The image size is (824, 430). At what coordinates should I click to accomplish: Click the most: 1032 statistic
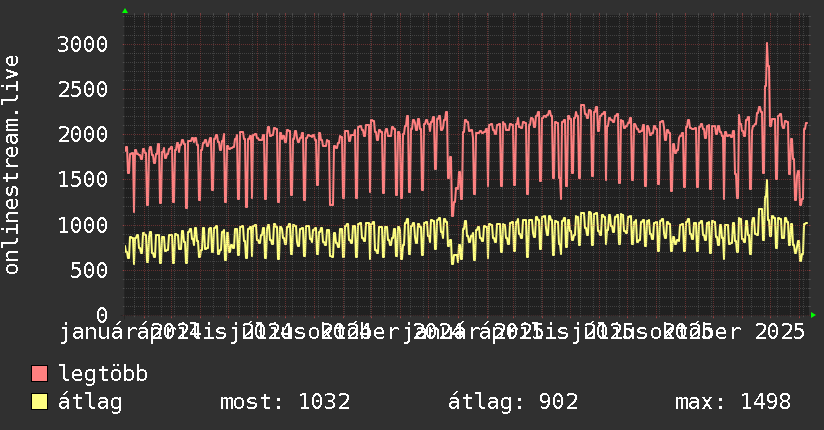284,402
